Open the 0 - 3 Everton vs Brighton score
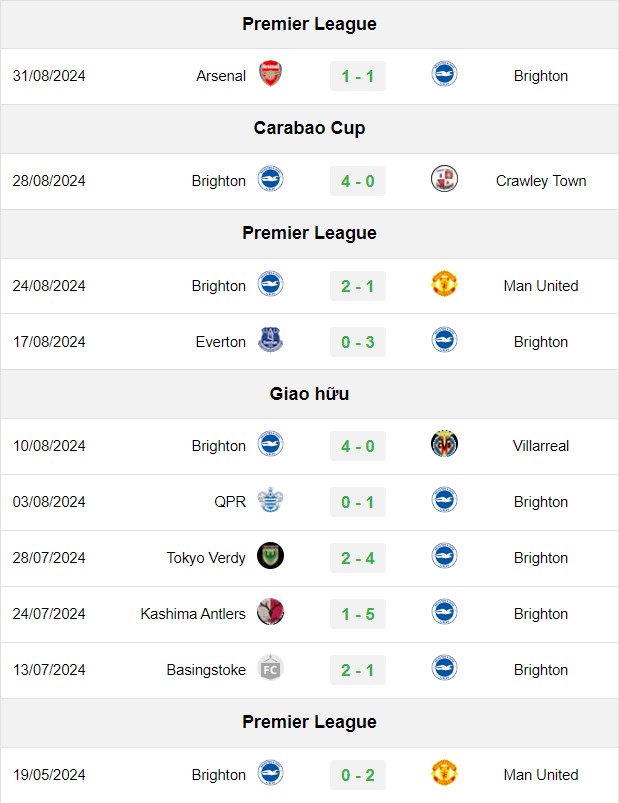619x803 pixels. click(x=358, y=342)
